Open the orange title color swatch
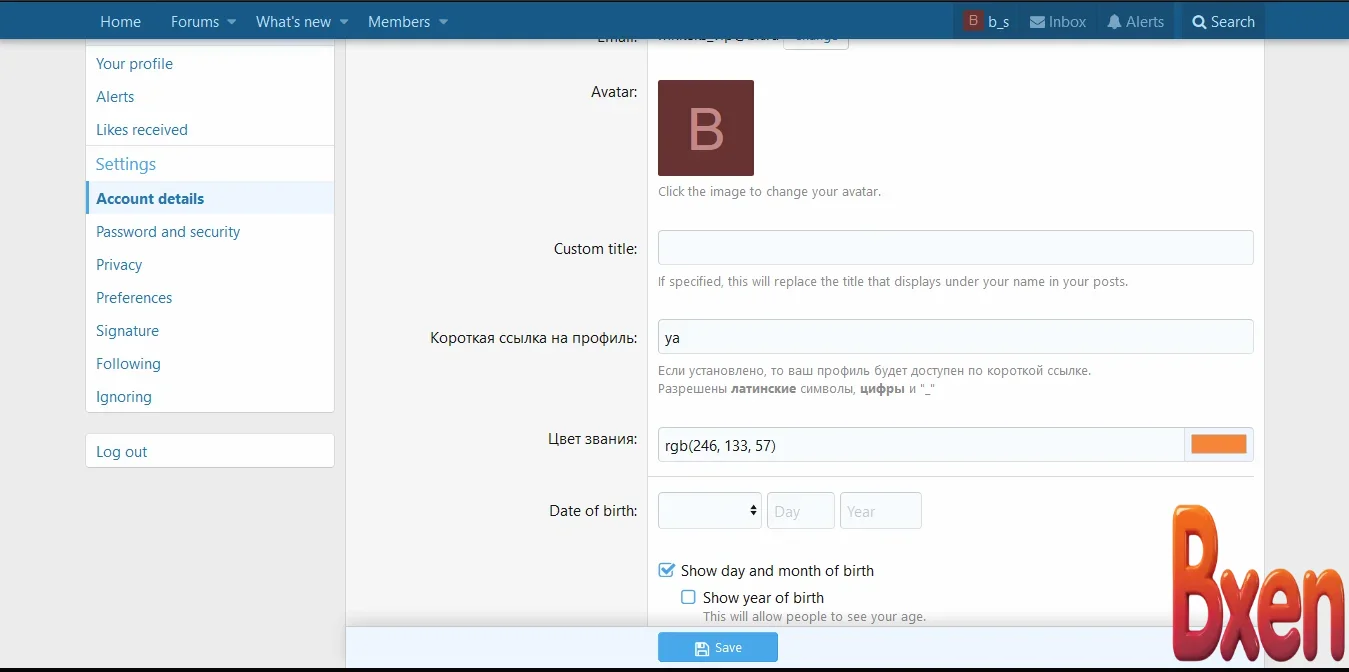This screenshot has height=672, width=1349. [x=1218, y=445]
